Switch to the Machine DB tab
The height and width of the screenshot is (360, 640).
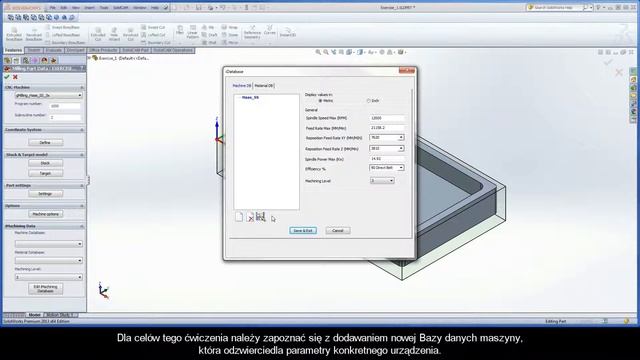pos(242,86)
